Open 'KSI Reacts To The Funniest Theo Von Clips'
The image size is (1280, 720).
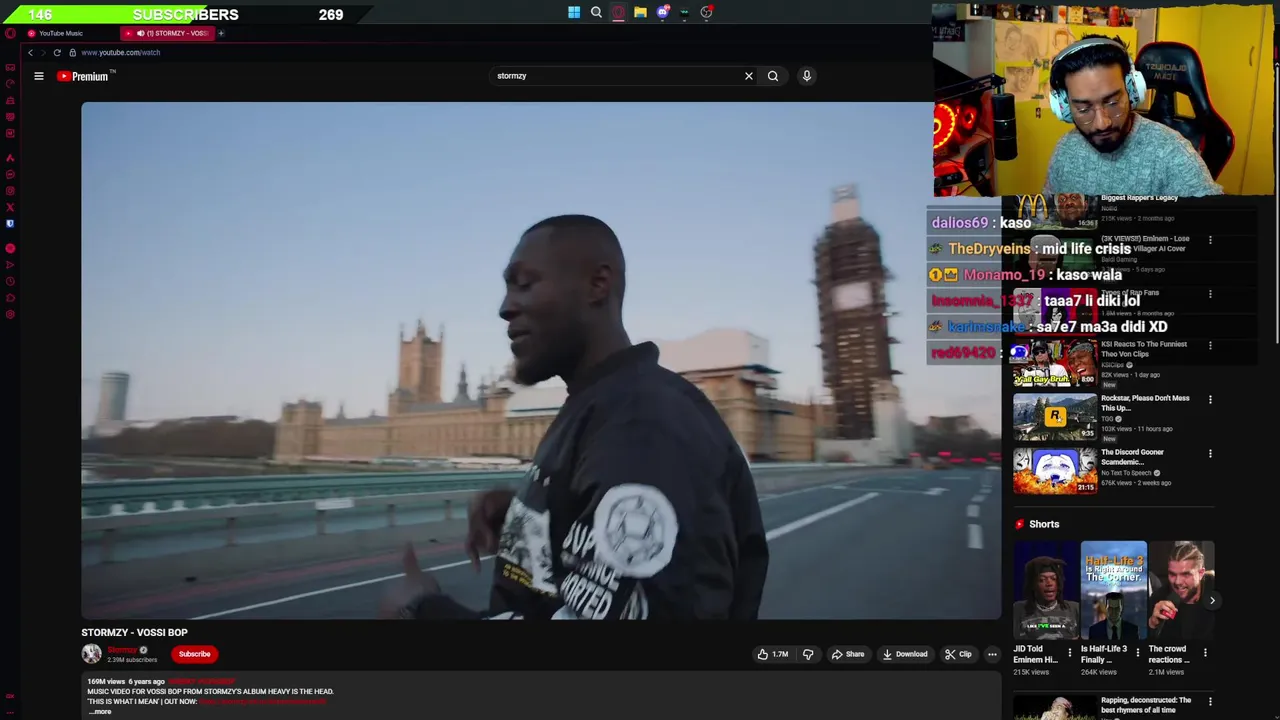click(1144, 349)
